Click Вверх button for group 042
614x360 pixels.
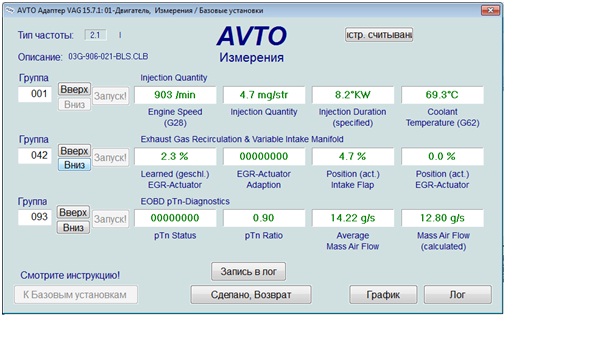tap(74, 151)
